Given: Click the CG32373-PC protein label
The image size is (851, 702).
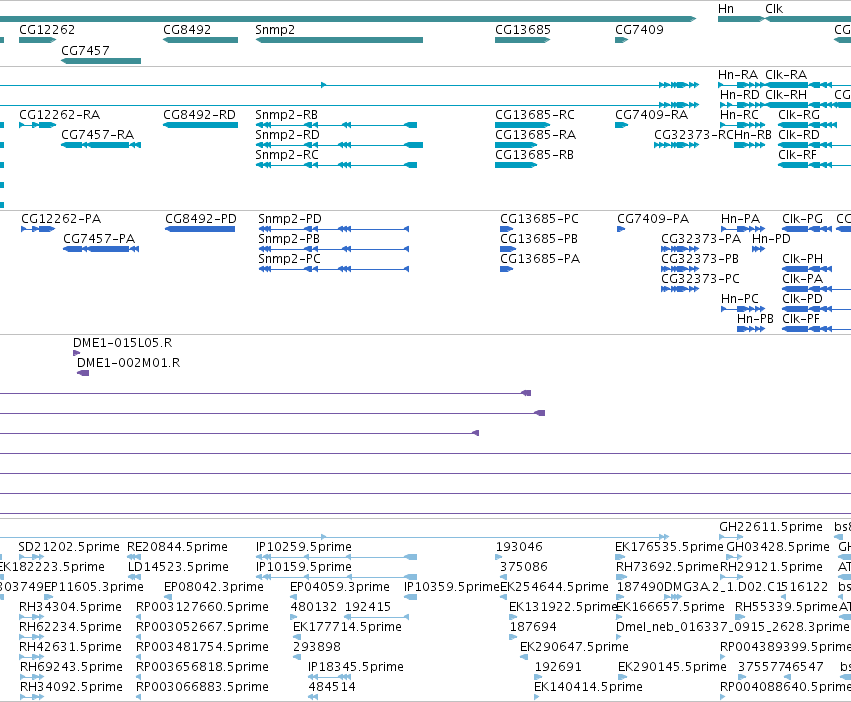Looking at the screenshot, I should tap(700, 279).
